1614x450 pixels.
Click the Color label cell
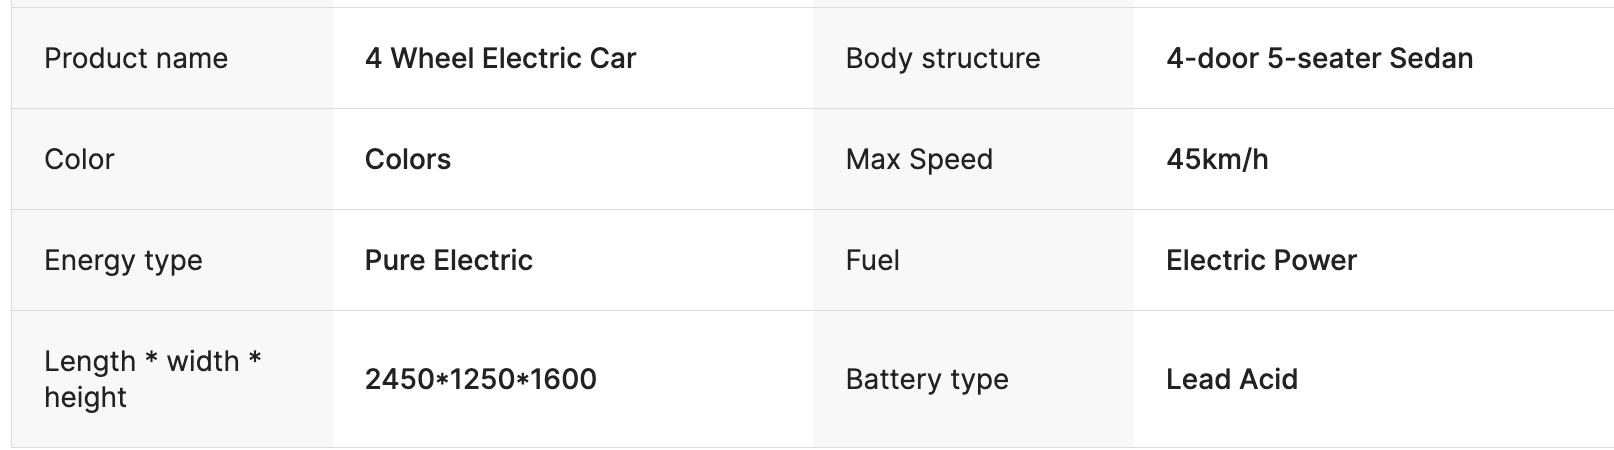79,160
